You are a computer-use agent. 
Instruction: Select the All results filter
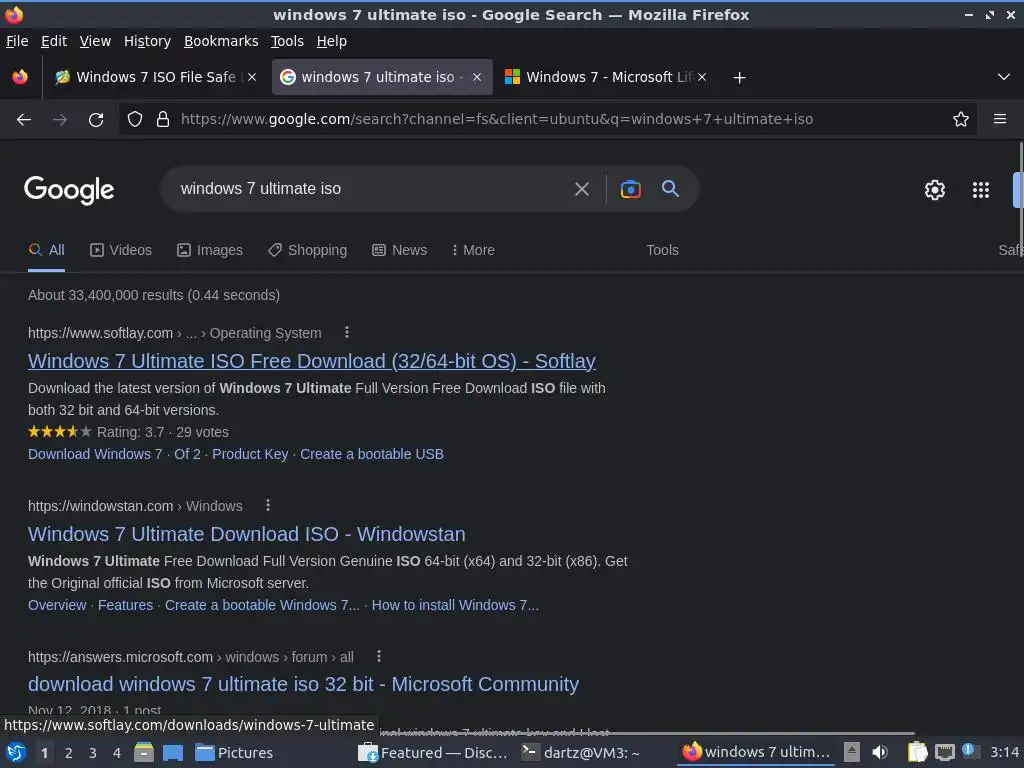pyautogui.click(x=46, y=250)
